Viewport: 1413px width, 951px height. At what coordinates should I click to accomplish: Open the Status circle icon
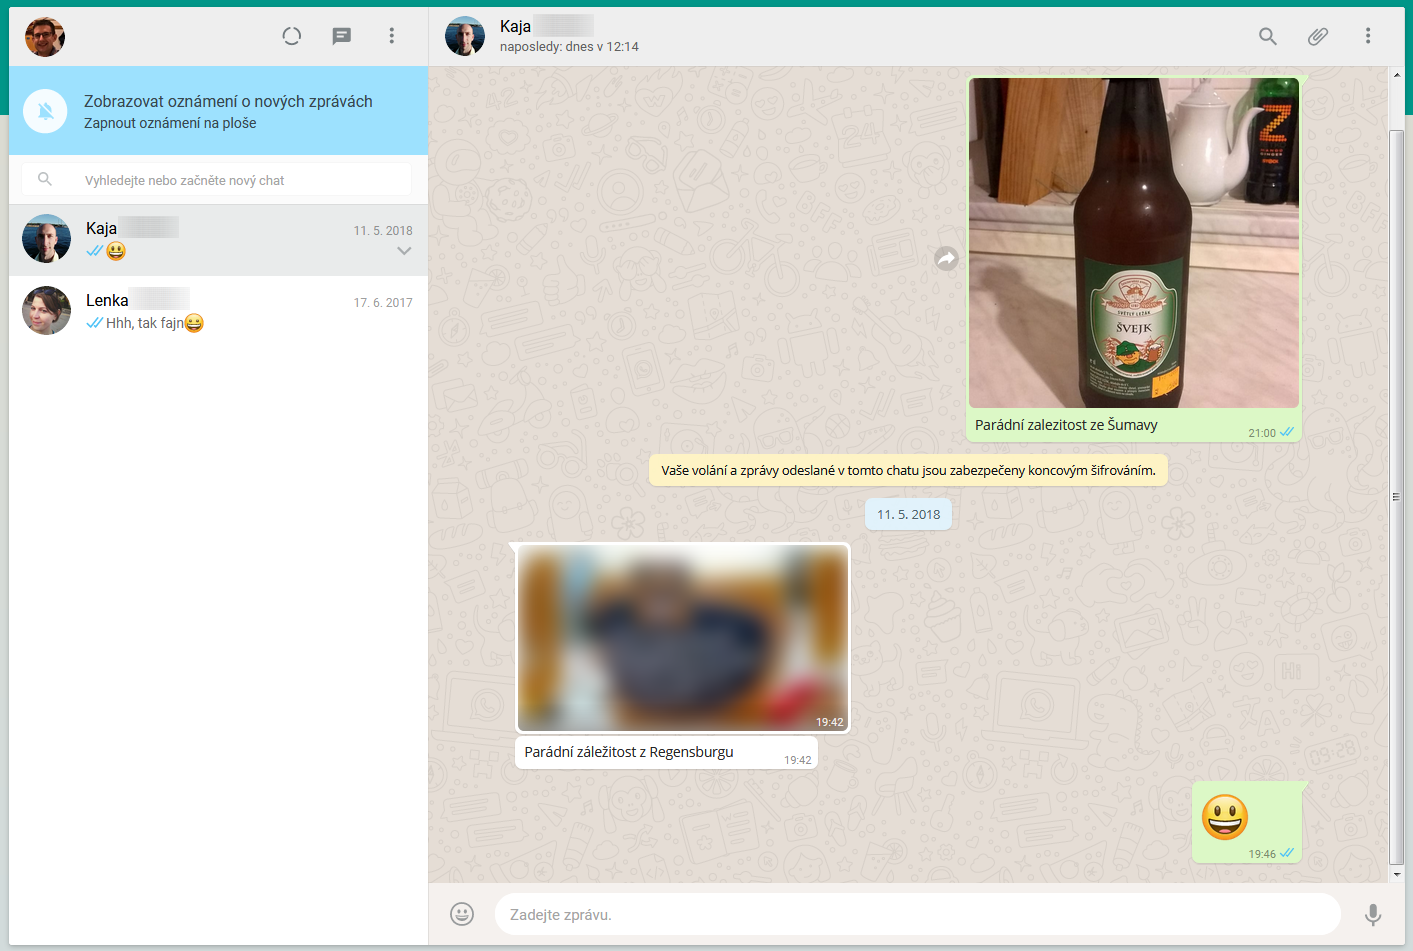coord(292,36)
